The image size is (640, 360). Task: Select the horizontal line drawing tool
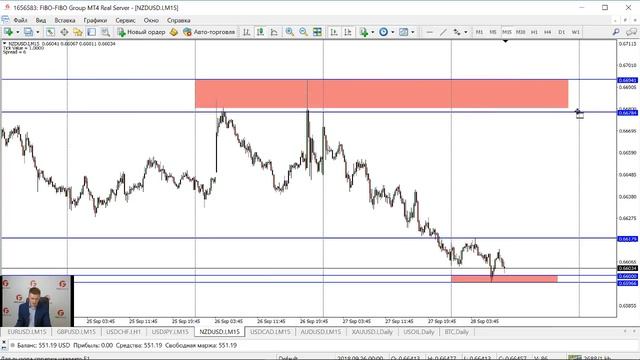point(429,32)
